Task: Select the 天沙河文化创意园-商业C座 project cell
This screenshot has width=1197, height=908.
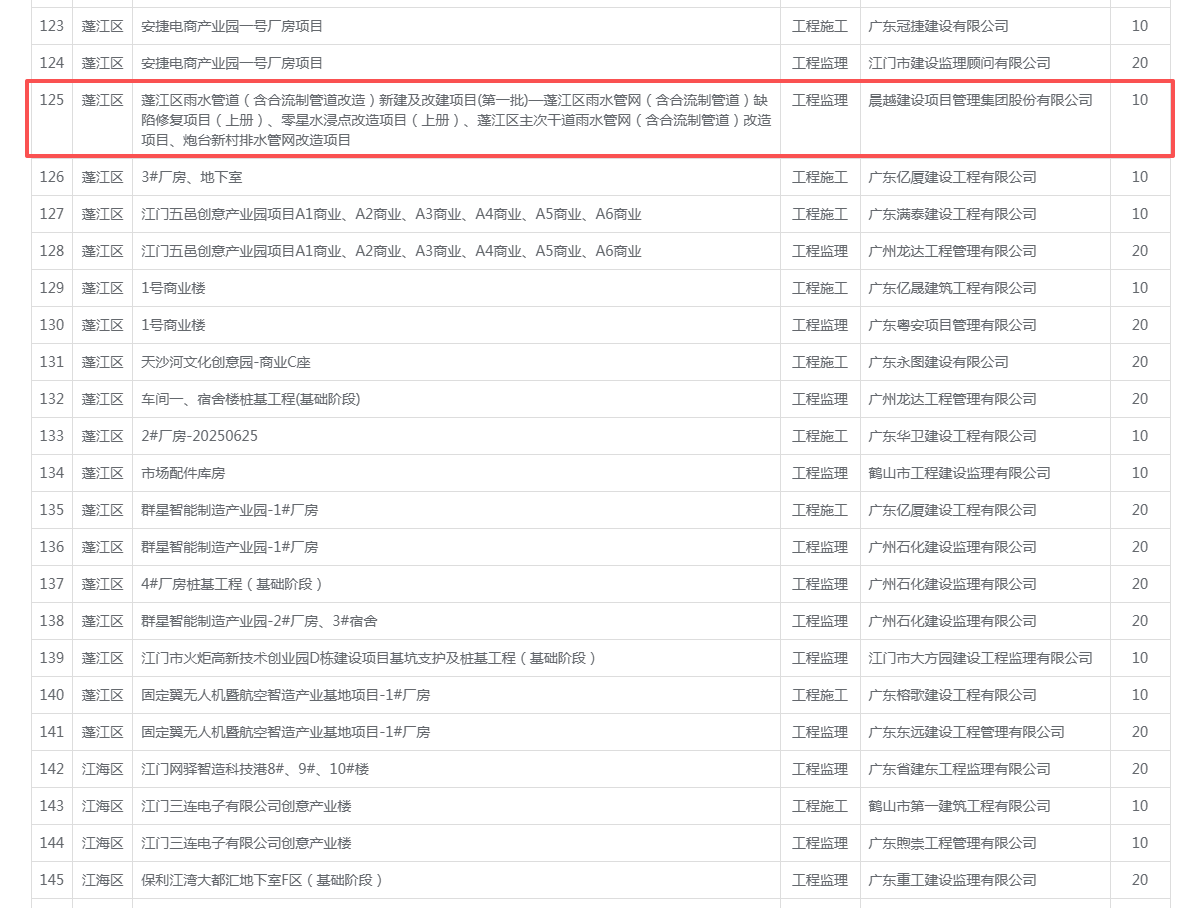Action: (226, 362)
